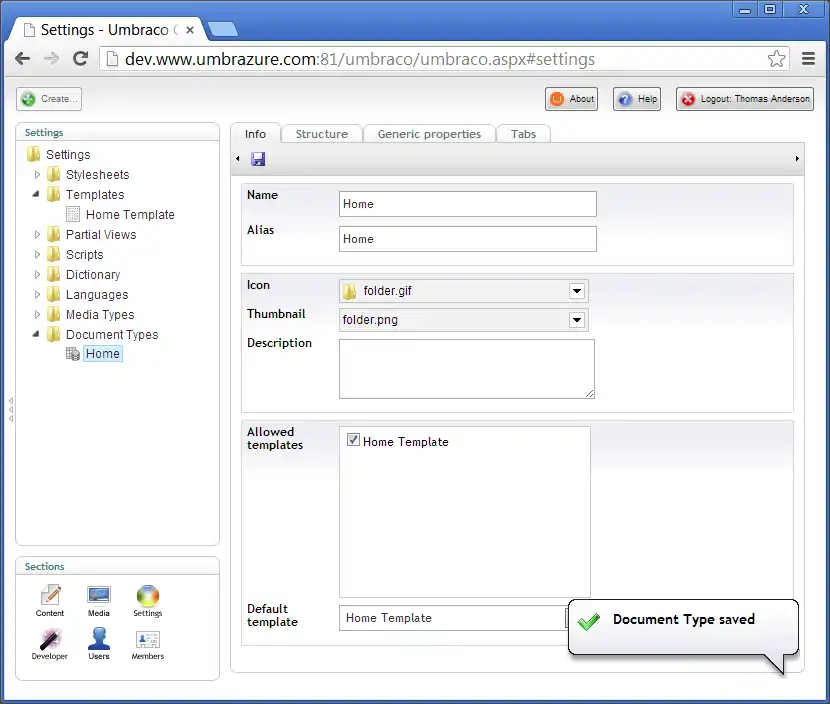Switch to the Tabs tab

(x=524, y=134)
